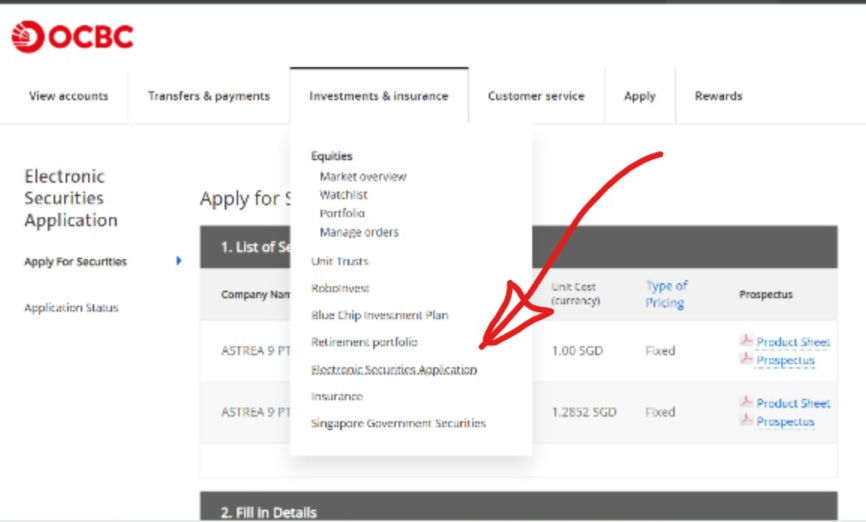Viewport: 866px width, 522px height.
Task: Click the 1.2852 SGD unit cost cell
Action: pyautogui.click(x=584, y=412)
